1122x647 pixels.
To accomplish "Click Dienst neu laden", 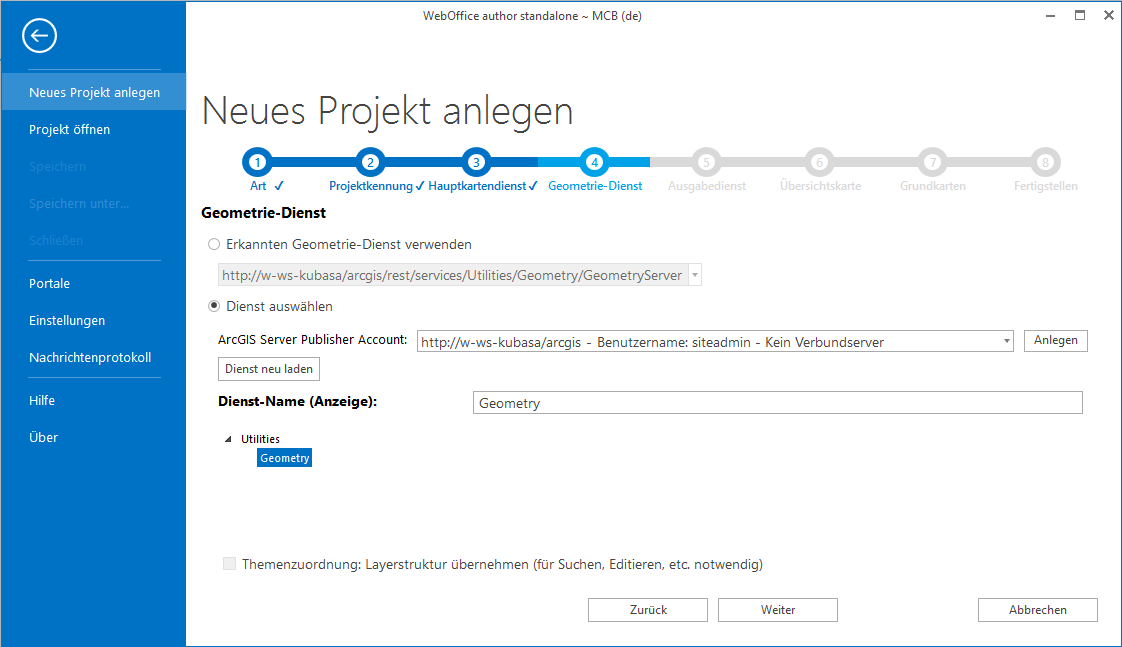I will [x=268, y=368].
